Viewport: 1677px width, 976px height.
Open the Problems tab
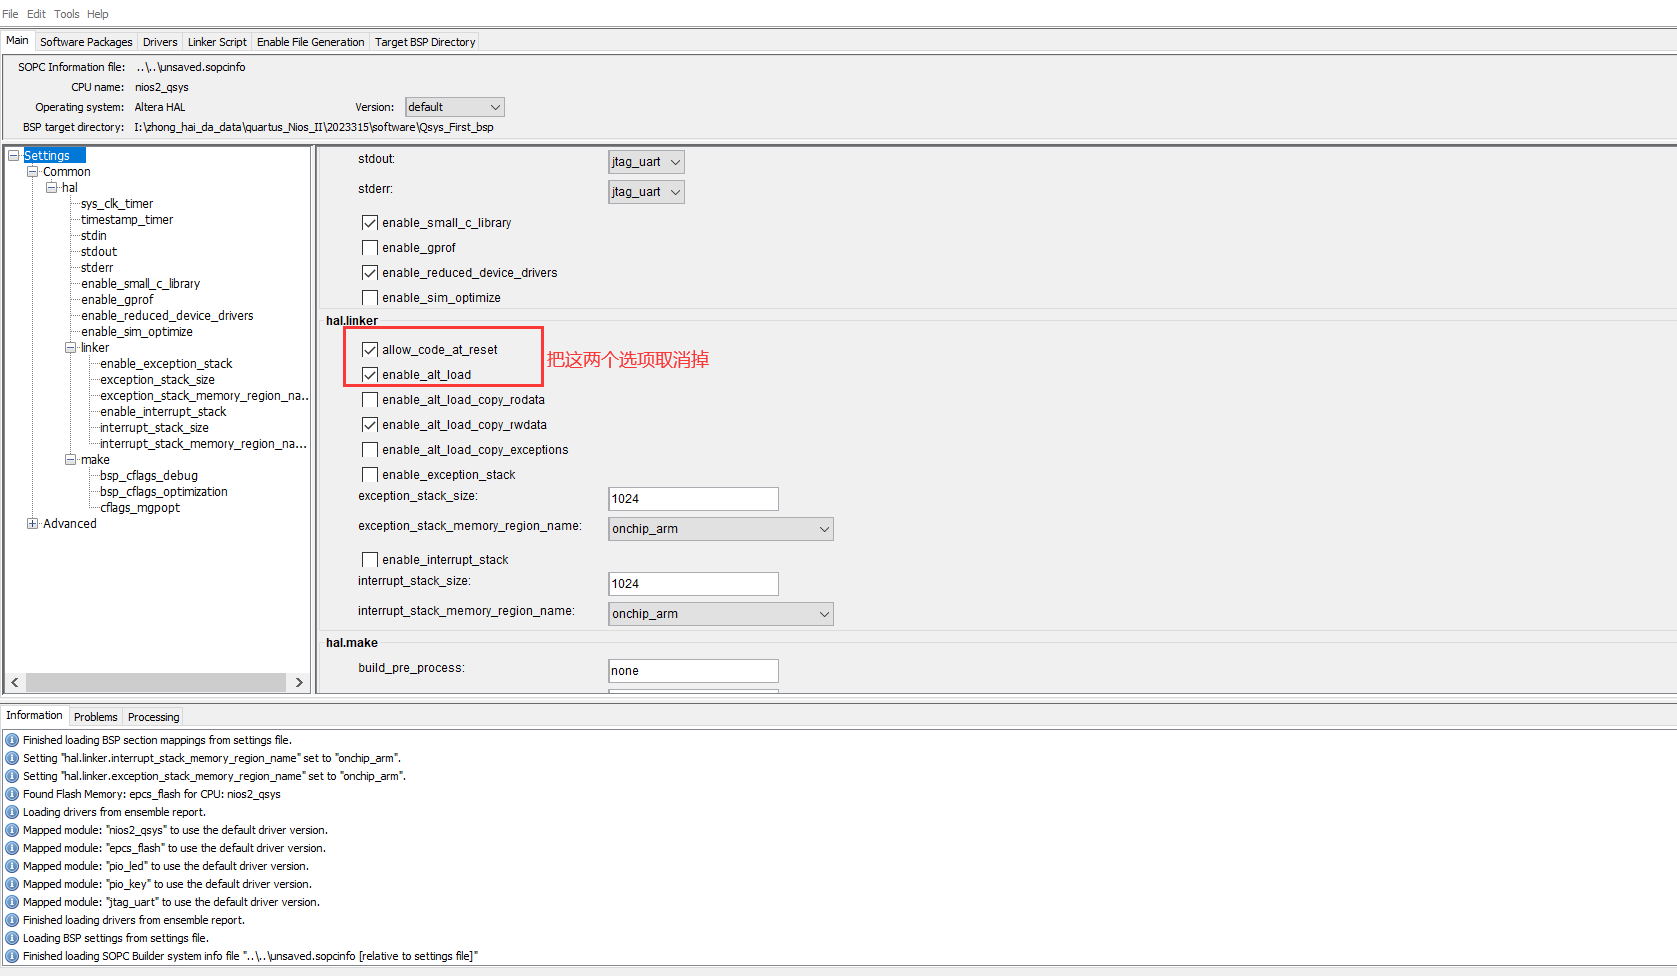pos(95,716)
